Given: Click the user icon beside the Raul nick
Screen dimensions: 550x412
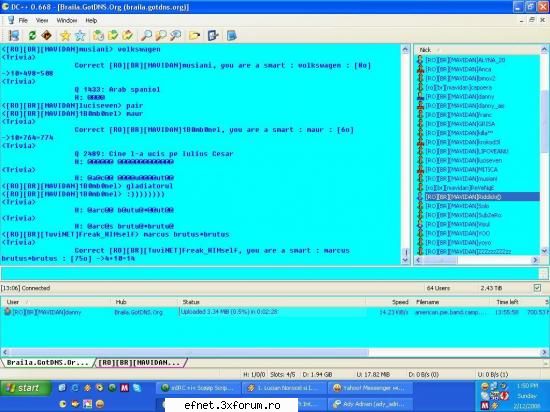Looking at the screenshot, I should [420, 224].
